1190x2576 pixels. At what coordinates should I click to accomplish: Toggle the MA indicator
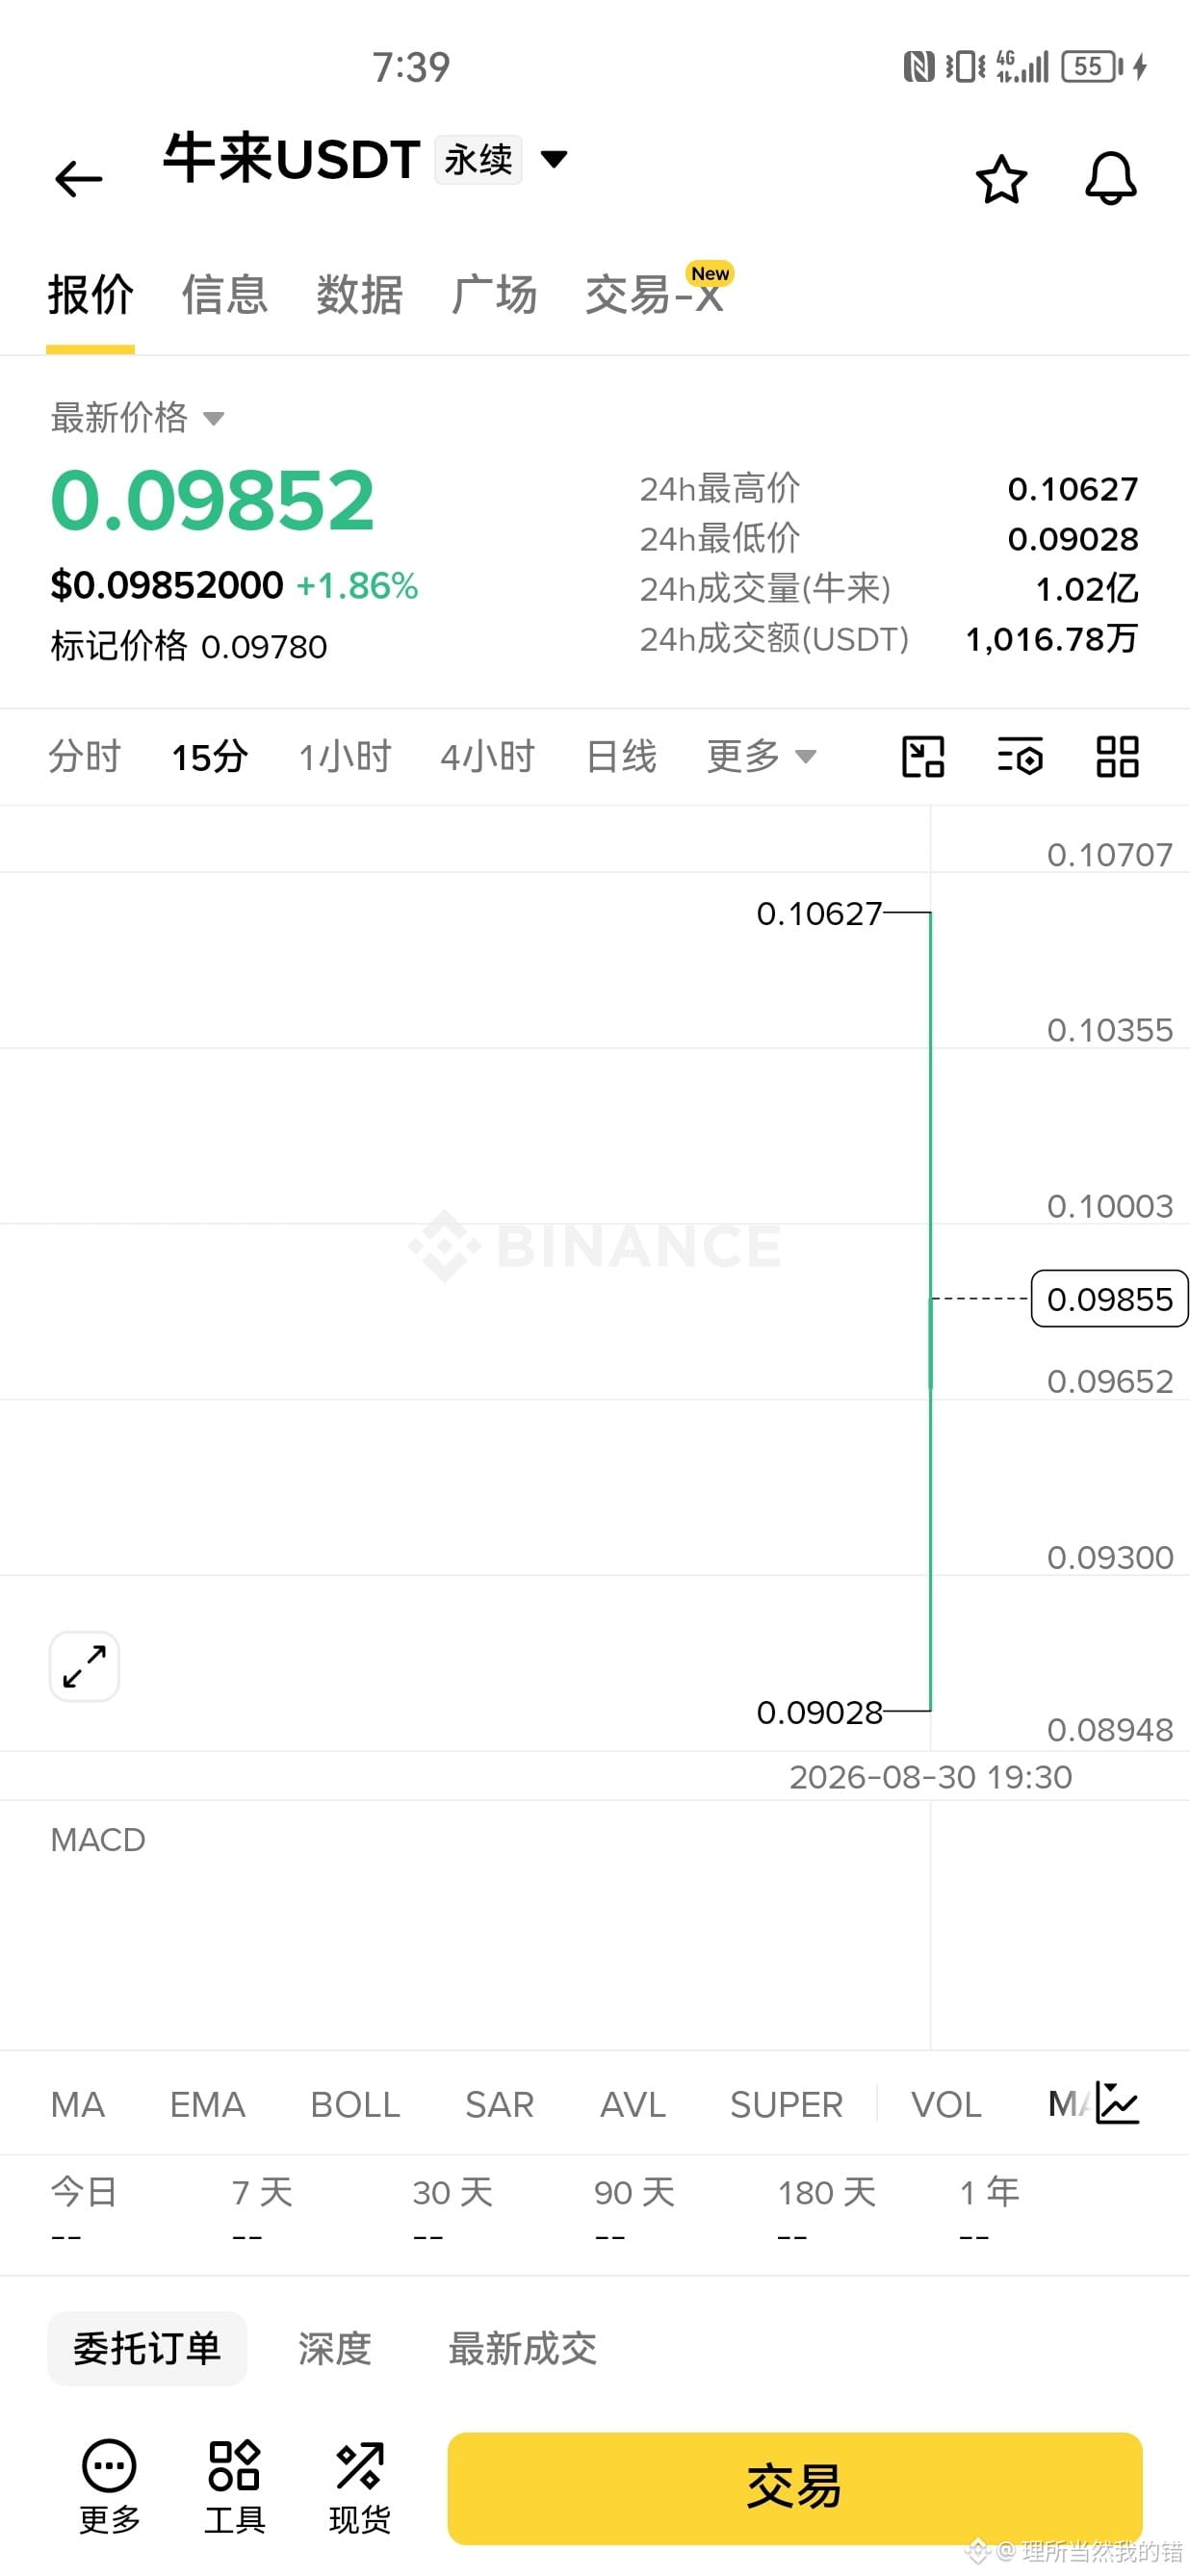pyautogui.click(x=77, y=2104)
